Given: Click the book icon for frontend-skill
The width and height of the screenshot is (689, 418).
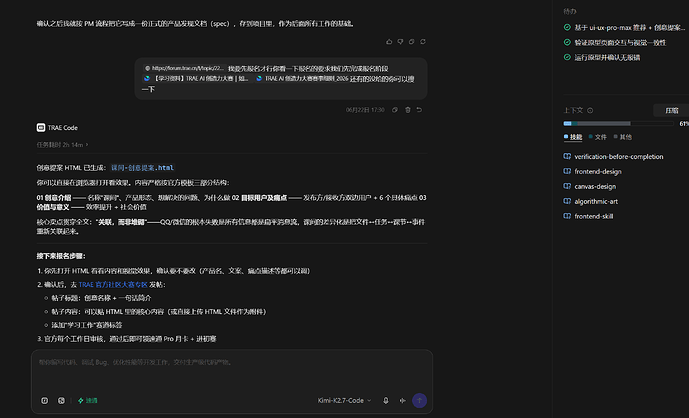Looking at the screenshot, I should 567,216.
